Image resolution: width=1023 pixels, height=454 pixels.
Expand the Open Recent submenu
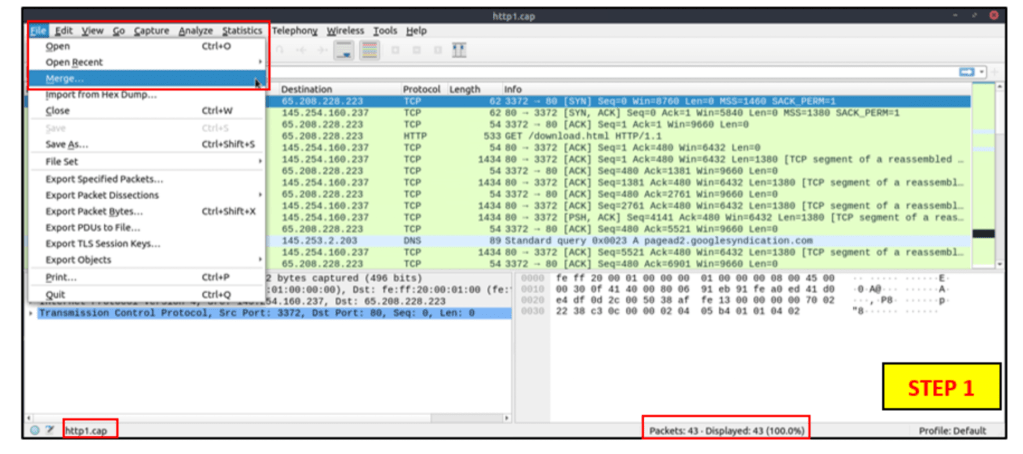click(259, 62)
